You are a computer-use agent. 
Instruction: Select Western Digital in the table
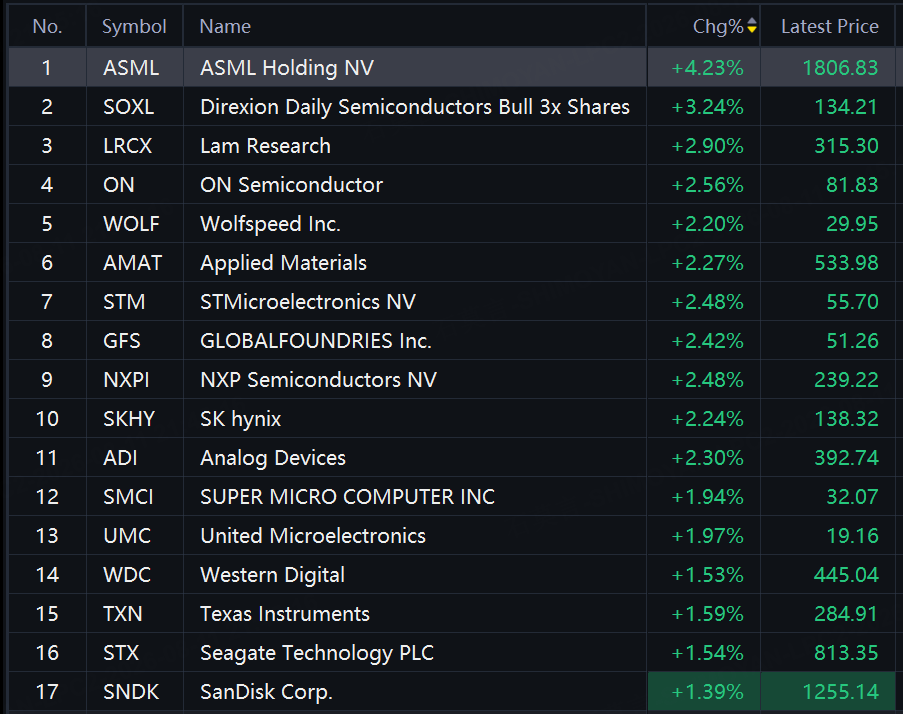point(272,575)
